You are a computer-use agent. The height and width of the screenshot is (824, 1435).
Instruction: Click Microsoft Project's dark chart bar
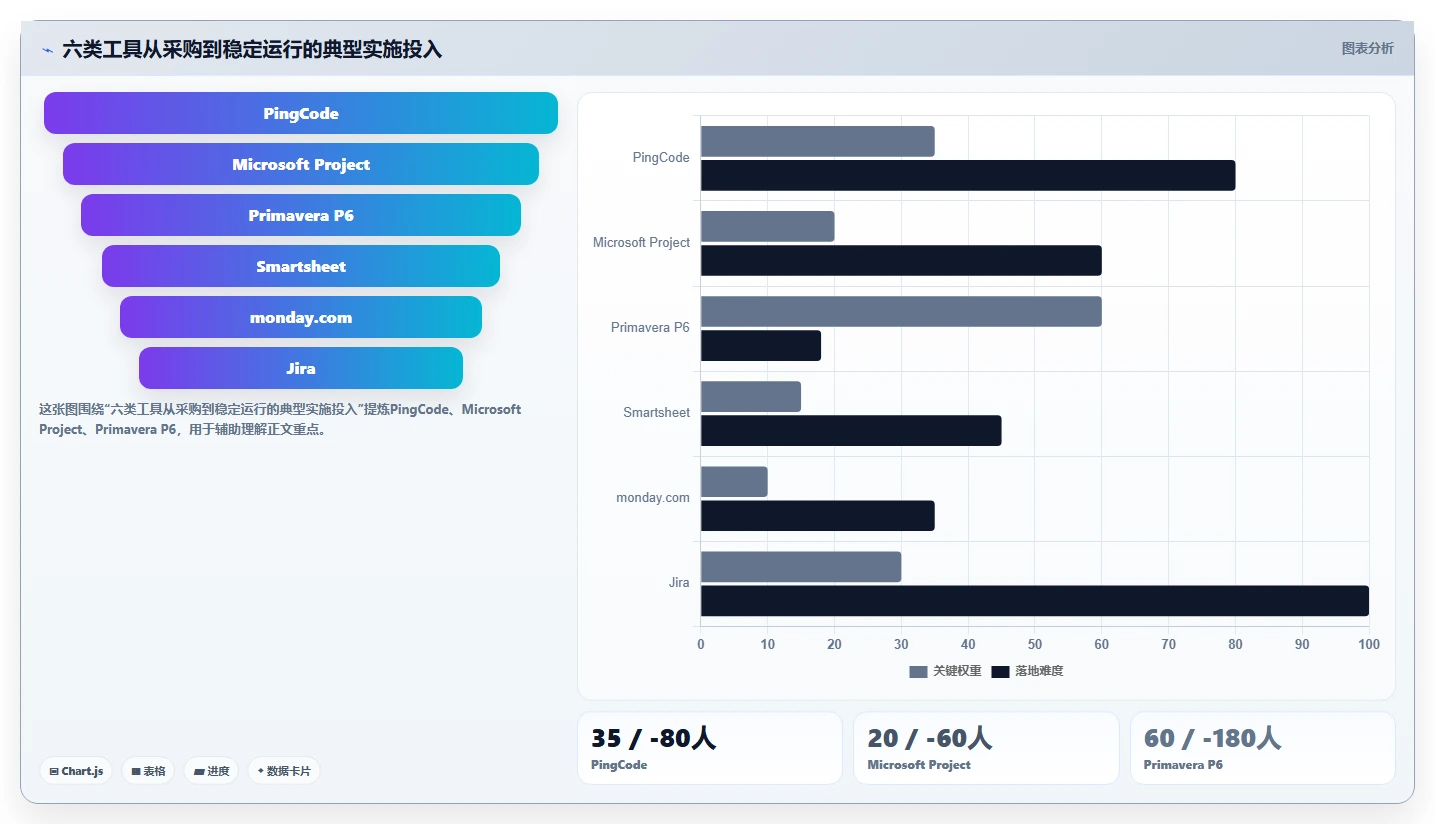point(901,260)
